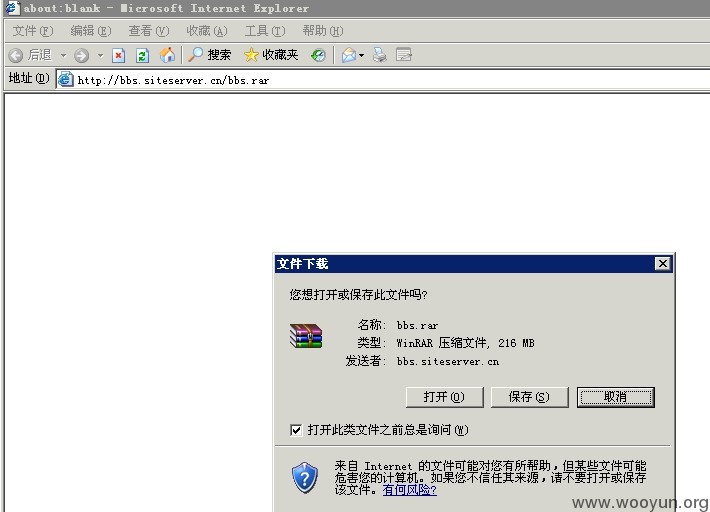This screenshot has height=512, width=710.
Task: Open the 有何风险? link
Action: 409,490
